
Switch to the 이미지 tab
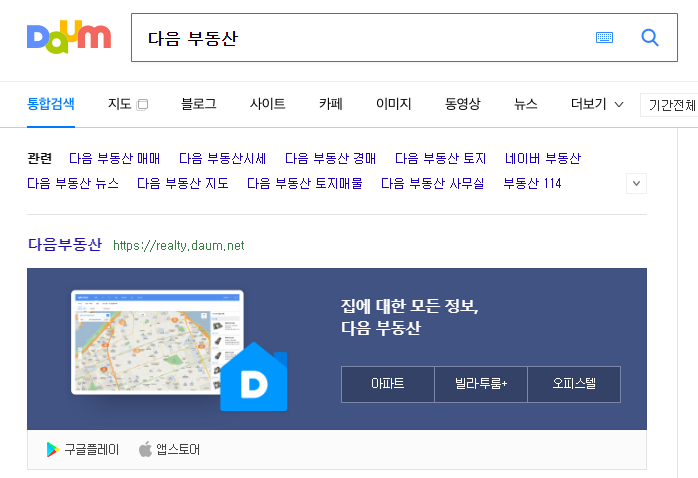point(394,104)
